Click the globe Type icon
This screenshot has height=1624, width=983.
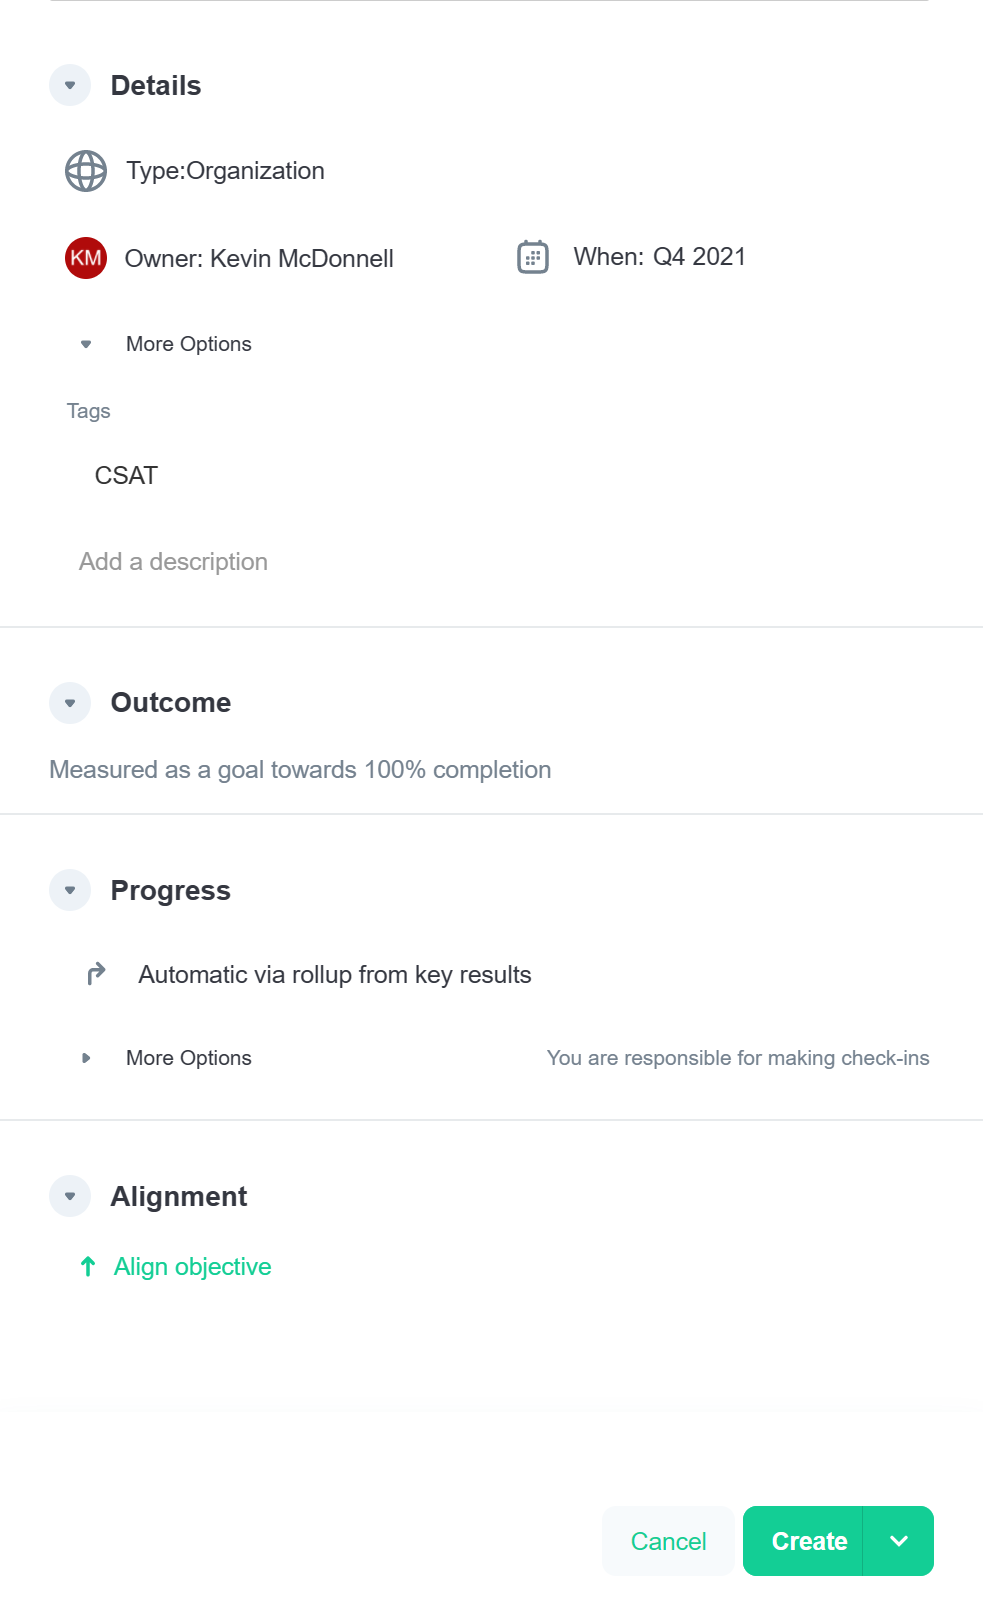click(86, 171)
